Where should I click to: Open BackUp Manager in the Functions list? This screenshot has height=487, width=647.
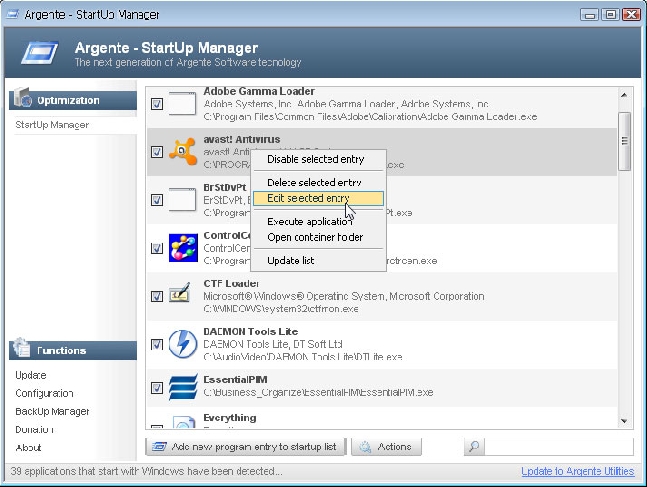point(52,411)
